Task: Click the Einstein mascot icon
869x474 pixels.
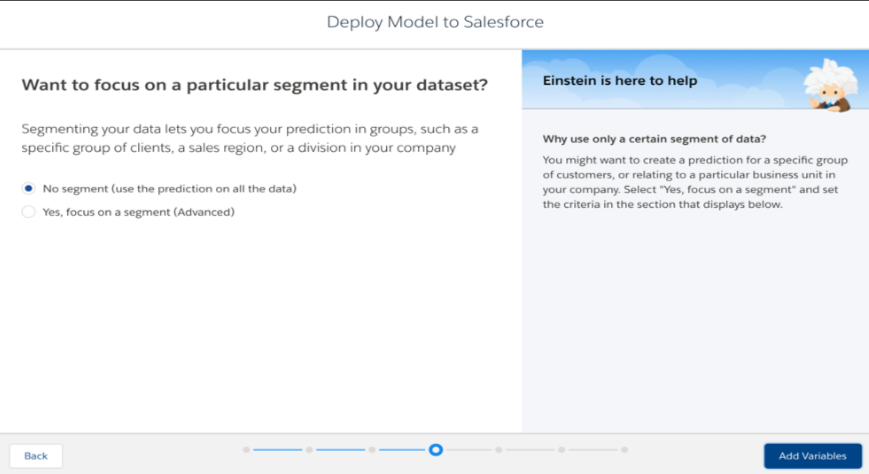Action: point(830,85)
